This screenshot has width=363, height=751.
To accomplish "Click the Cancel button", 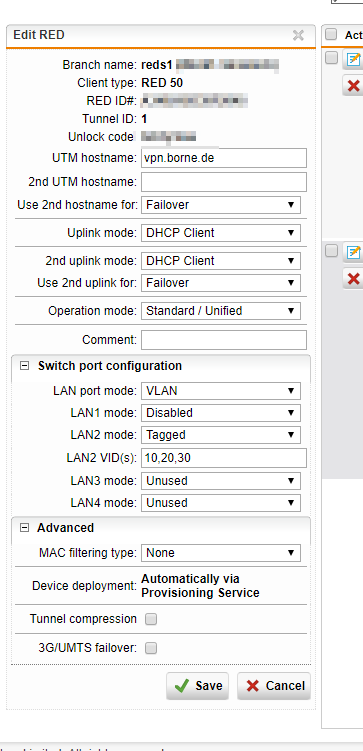I will (x=274, y=686).
